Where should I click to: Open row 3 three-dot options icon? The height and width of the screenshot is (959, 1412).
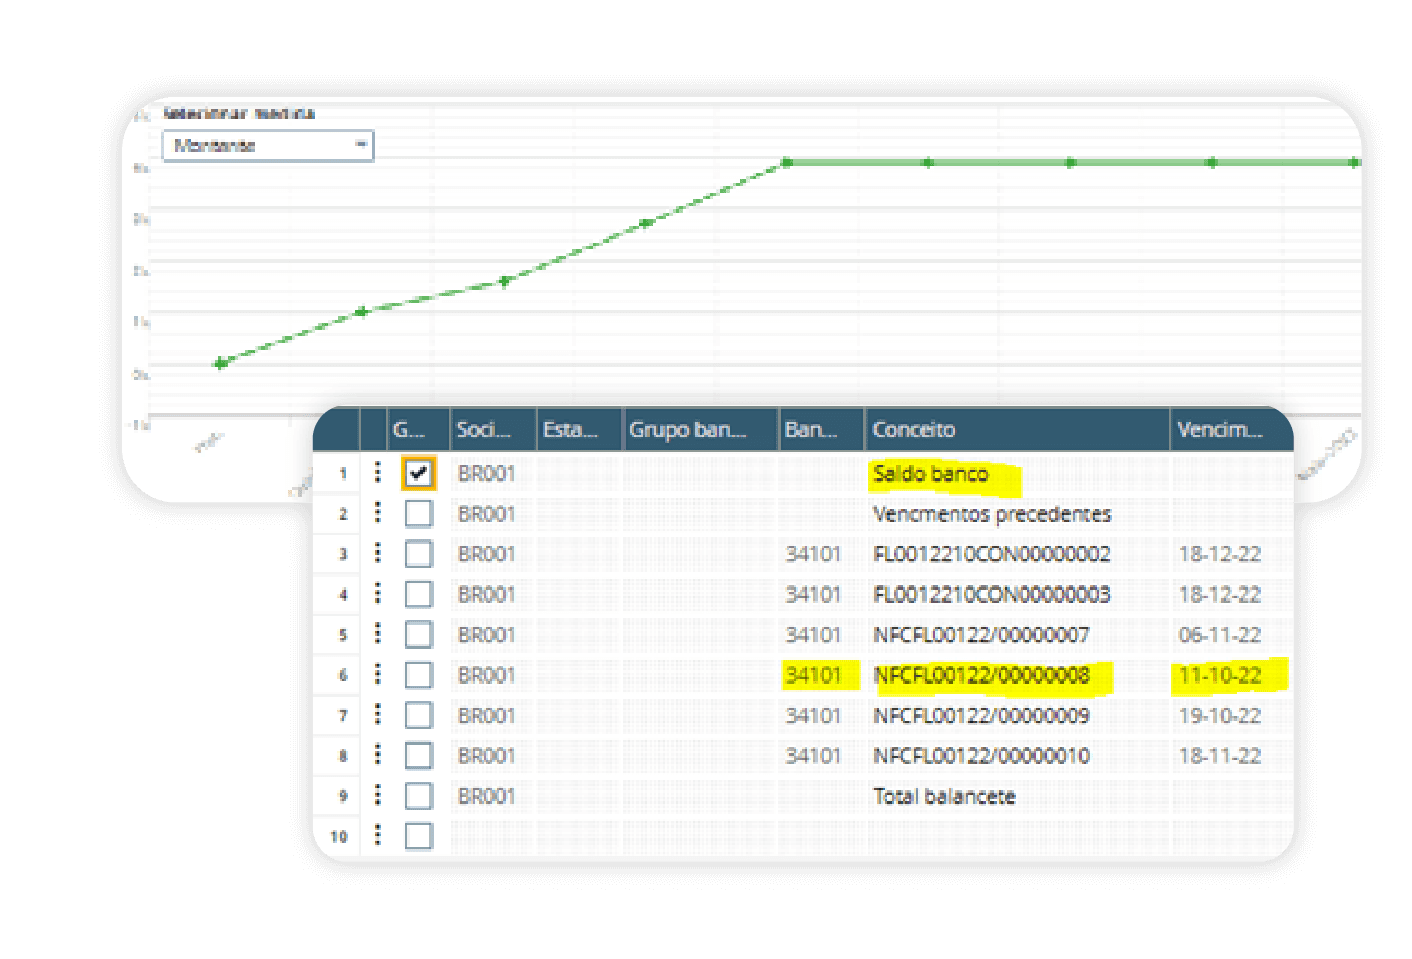[377, 553]
